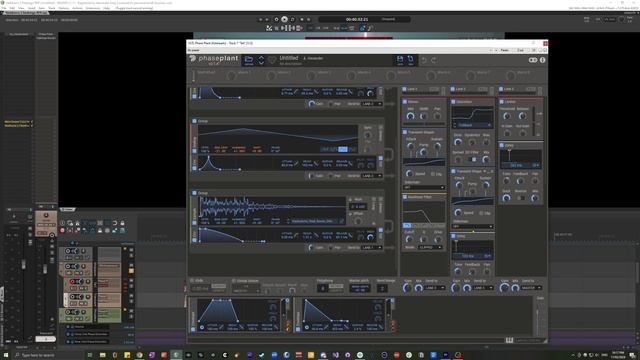The image size is (640, 360).
Task: Redo the last Phase Plant change
Action: pos(434,60)
